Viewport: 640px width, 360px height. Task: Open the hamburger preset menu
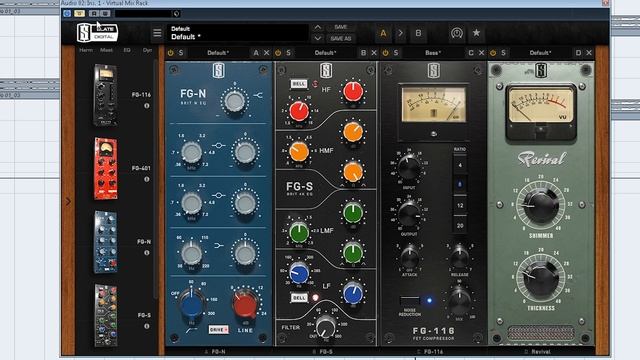pos(157,33)
